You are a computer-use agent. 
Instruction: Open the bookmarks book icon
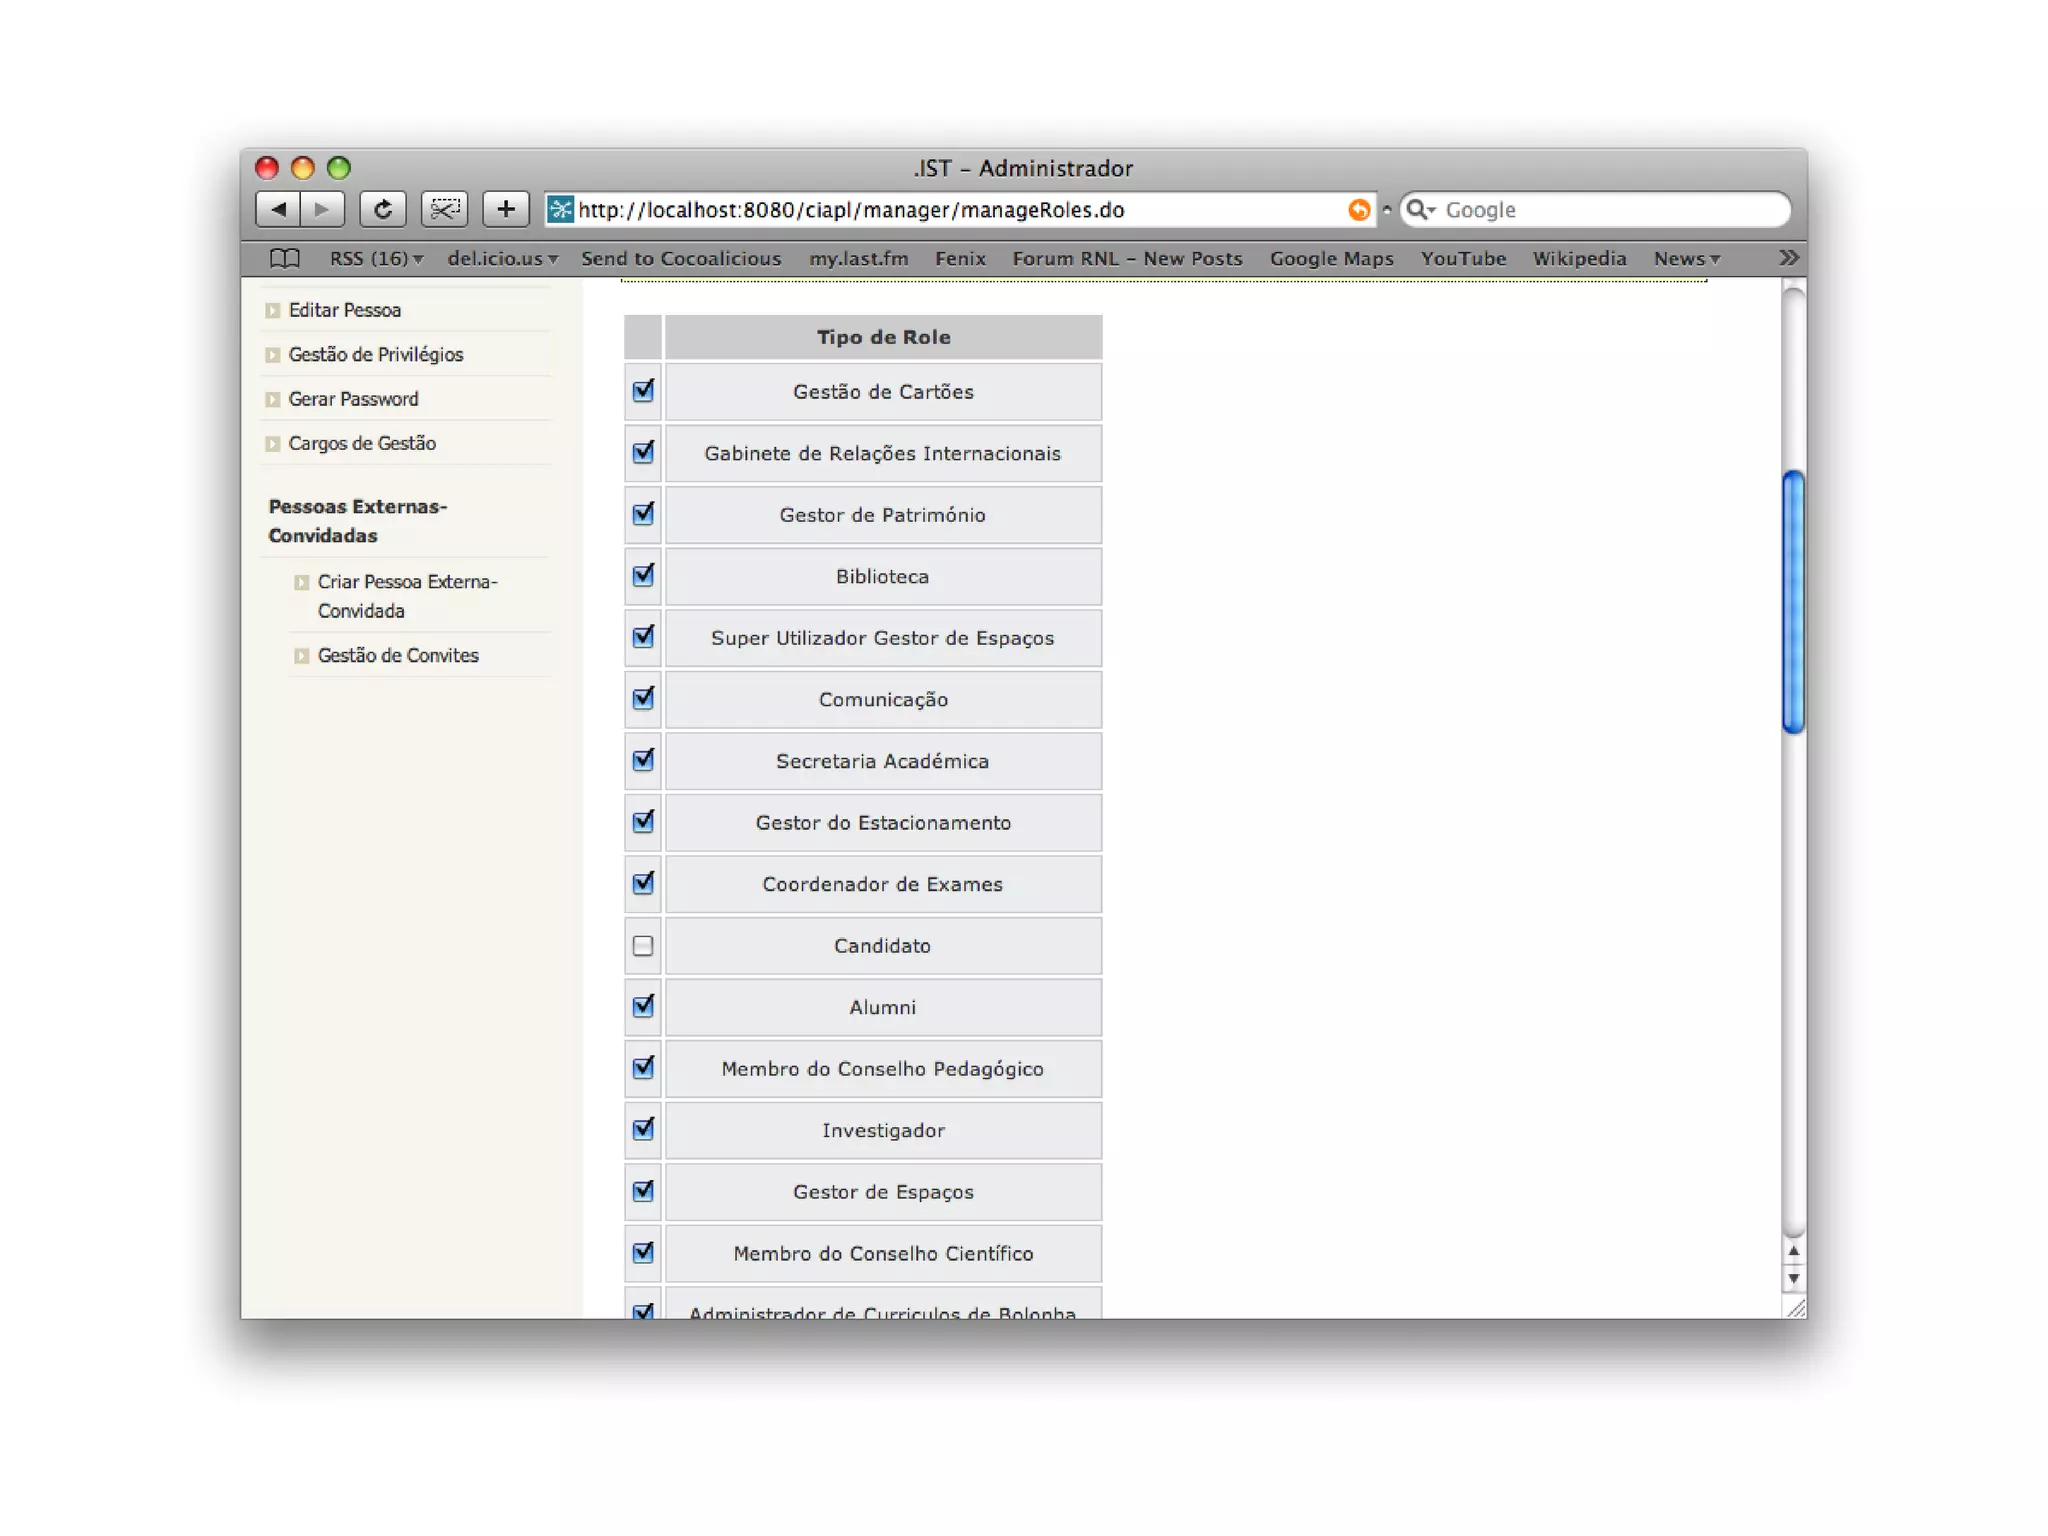(x=285, y=258)
